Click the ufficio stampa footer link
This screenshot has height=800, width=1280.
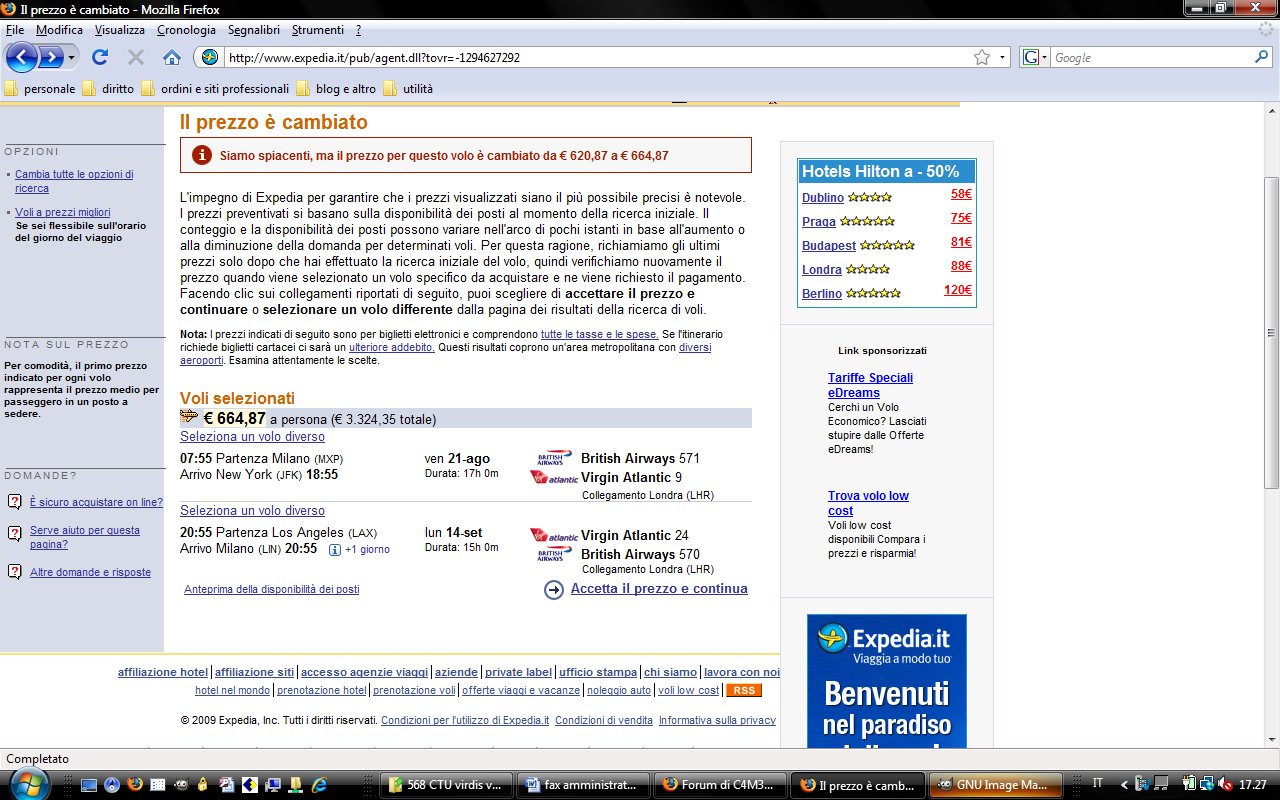coord(598,672)
